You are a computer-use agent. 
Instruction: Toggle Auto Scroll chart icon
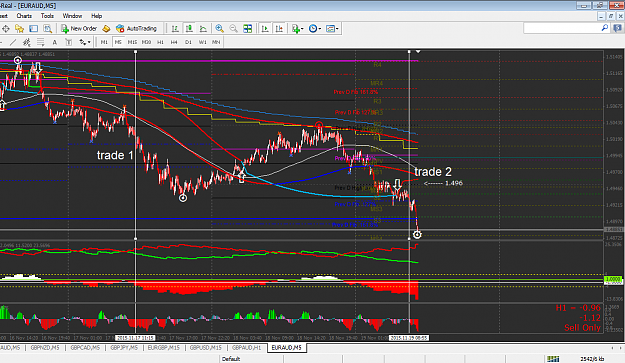point(265,29)
